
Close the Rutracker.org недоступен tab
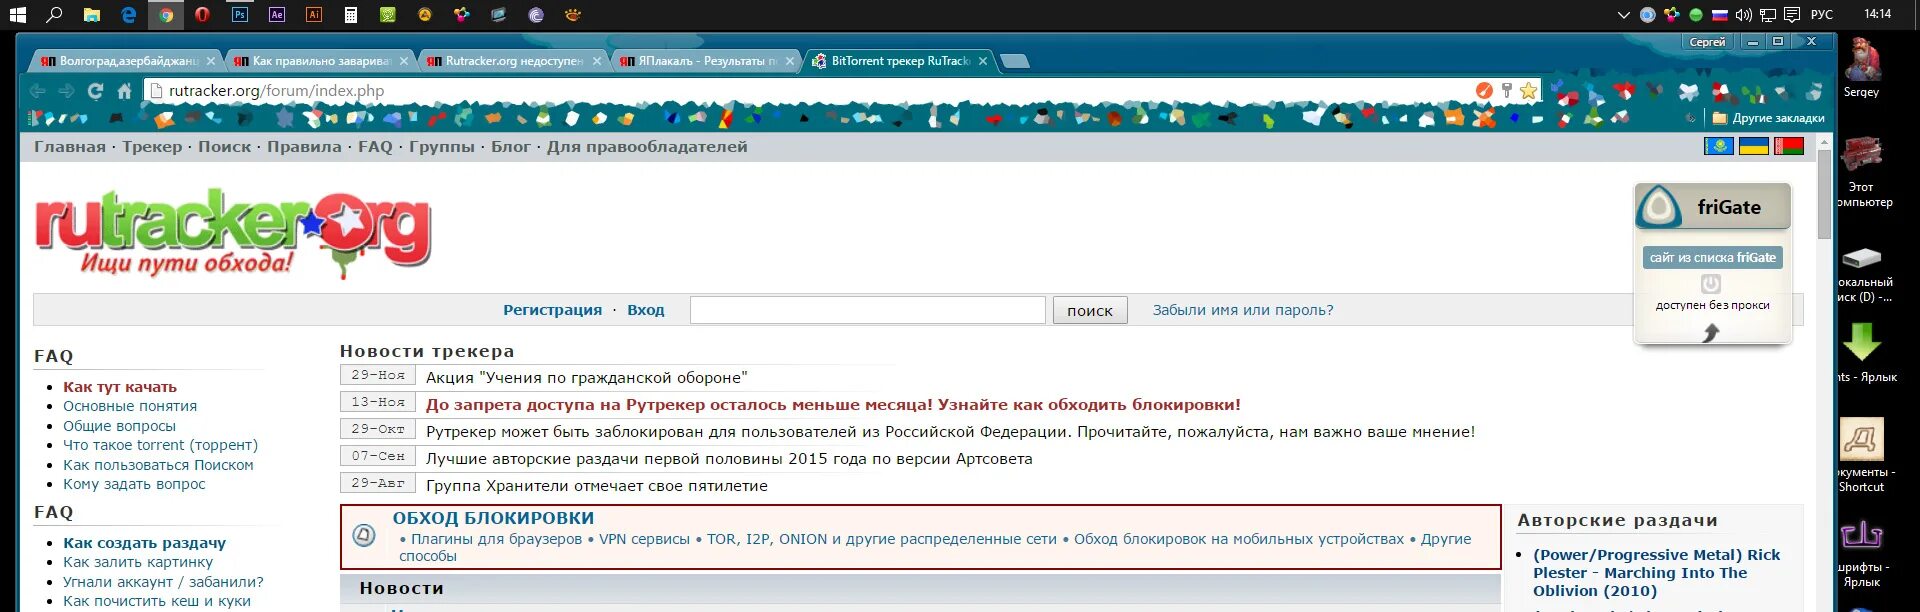tap(597, 61)
